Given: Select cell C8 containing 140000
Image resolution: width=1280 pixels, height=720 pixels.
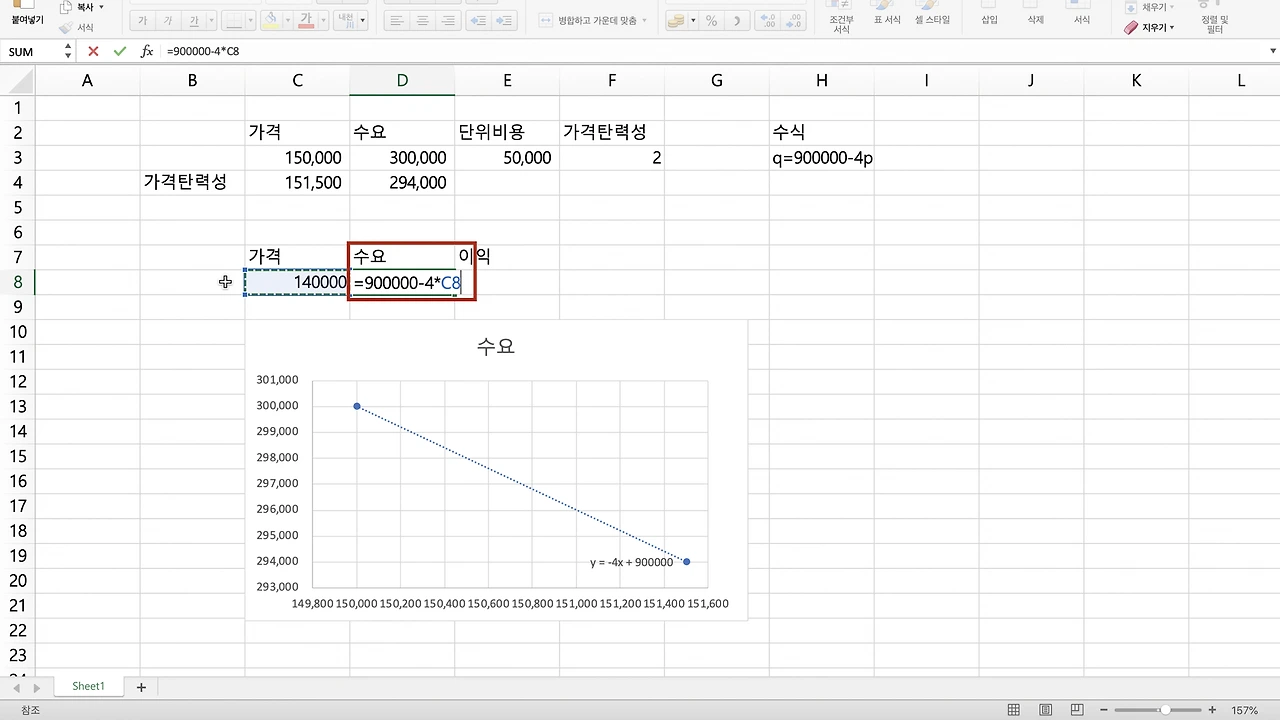Looking at the screenshot, I should tap(297, 282).
